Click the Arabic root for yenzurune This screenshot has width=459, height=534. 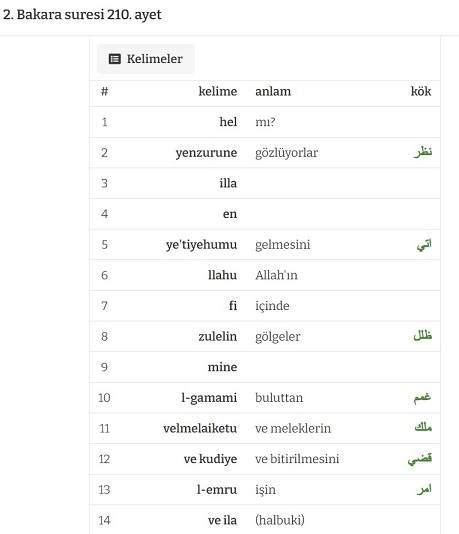tap(423, 152)
